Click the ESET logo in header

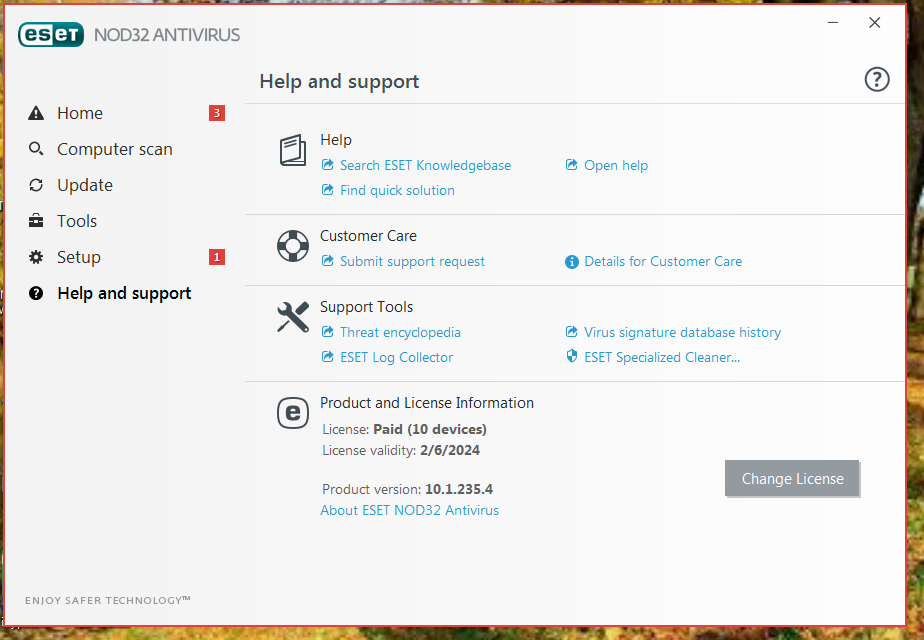[51, 35]
